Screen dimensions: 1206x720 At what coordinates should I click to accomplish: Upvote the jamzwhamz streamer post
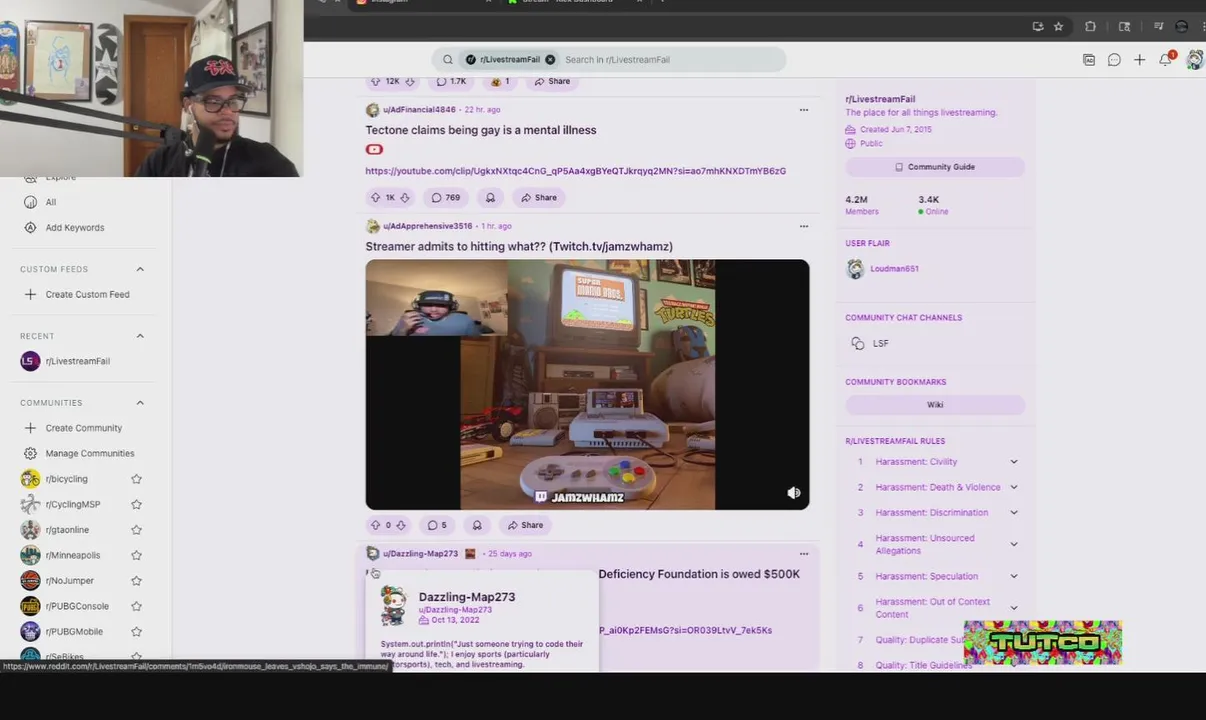coord(376,525)
